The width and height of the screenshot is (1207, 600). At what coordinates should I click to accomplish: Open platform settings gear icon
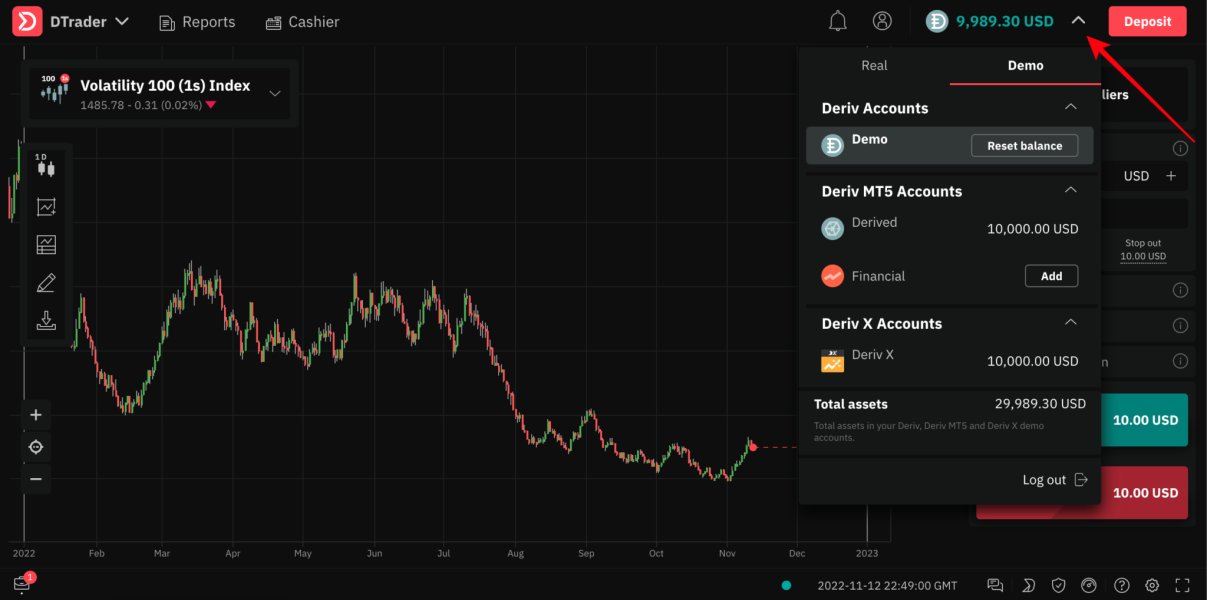1152,585
